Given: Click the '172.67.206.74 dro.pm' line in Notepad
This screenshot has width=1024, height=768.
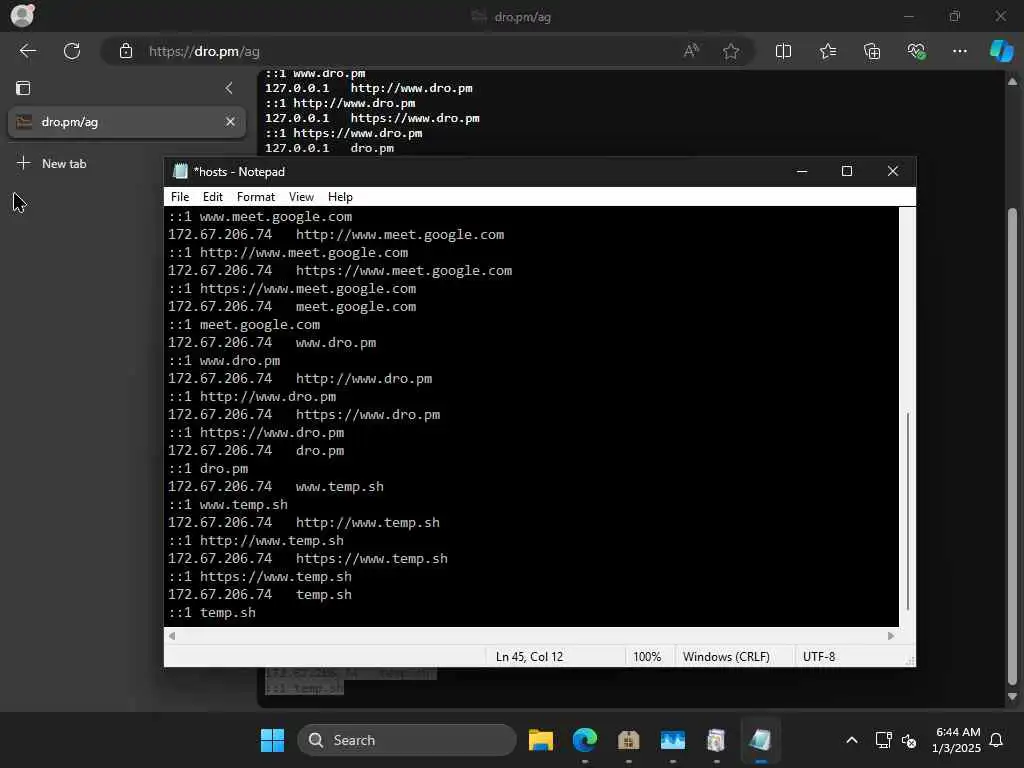Looking at the screenshot, I should (x=256, y=451).
